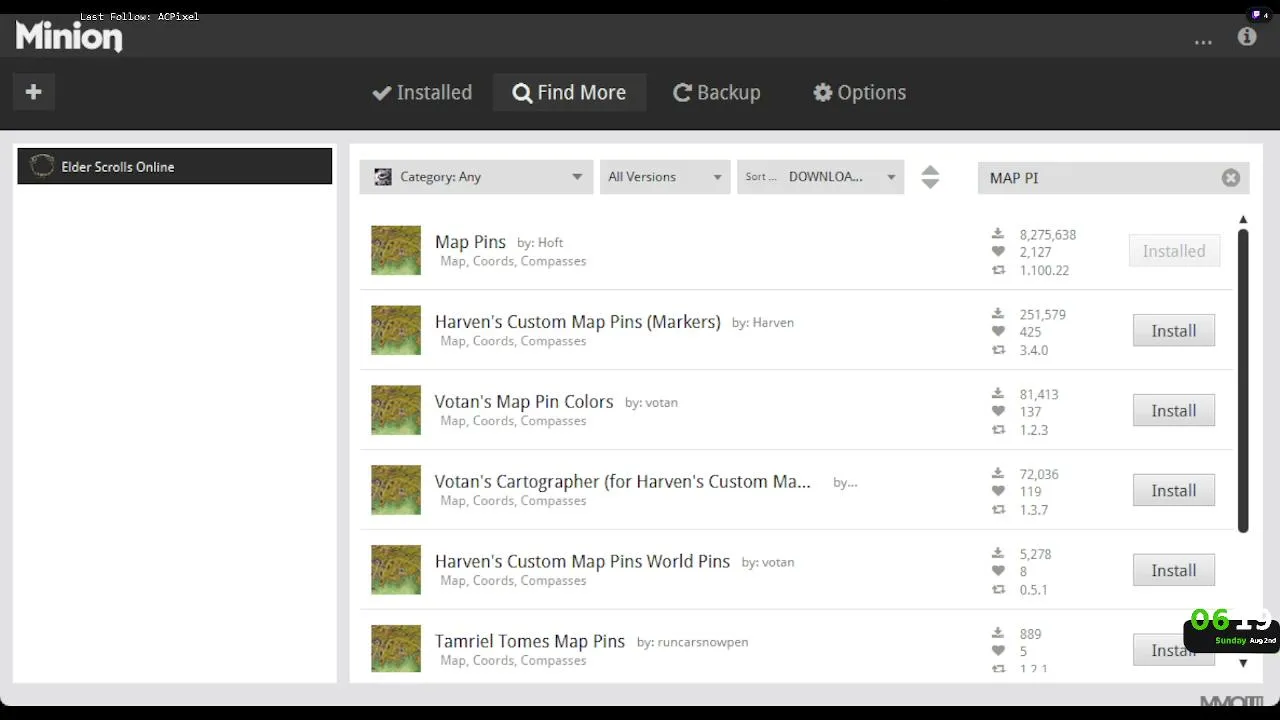Click the 72,036 downloads count
This screenshot has height=720, width=1280.
pyautogui.click(x=1039, y=475)
